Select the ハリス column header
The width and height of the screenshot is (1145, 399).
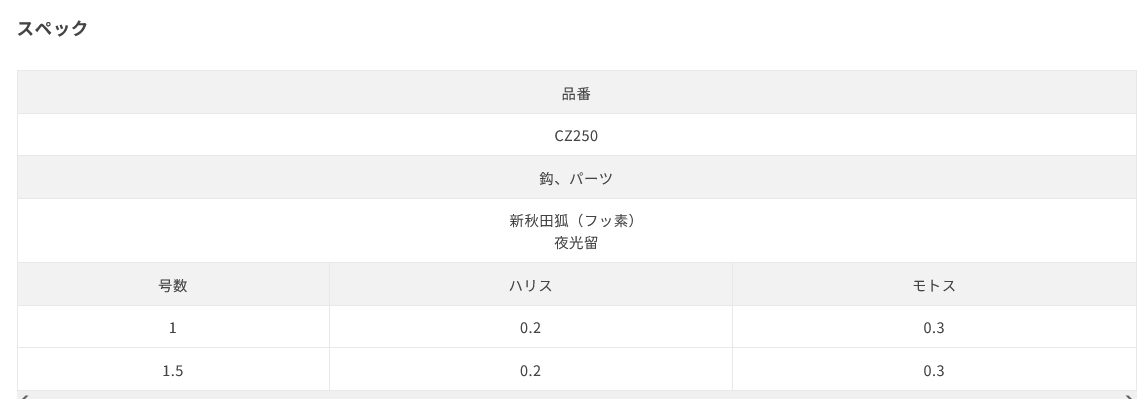coord(531,285)
